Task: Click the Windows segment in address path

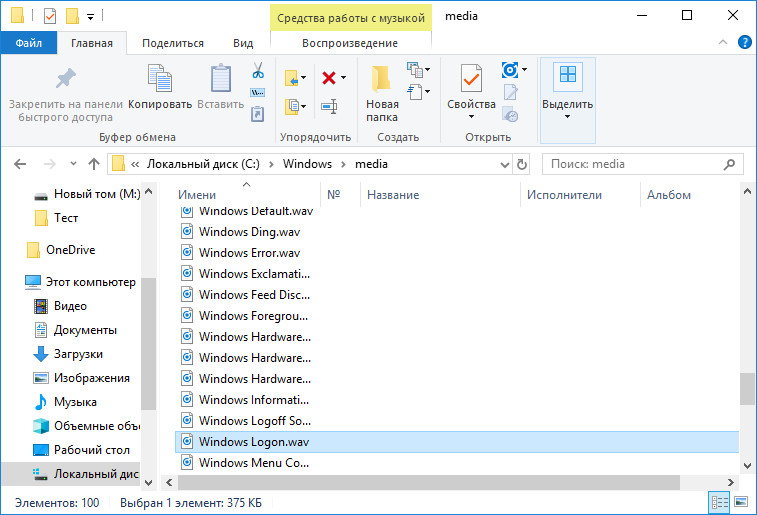Action: [x=307, y=164]
